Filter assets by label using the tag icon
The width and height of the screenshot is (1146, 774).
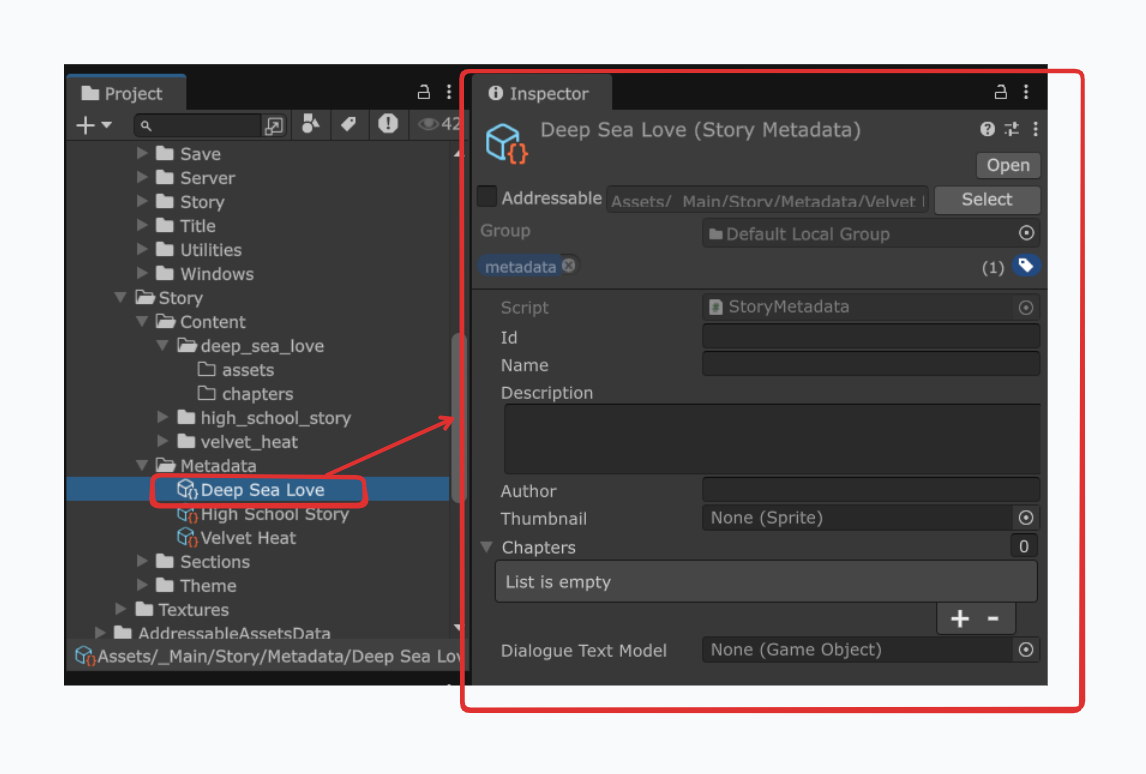351,124
